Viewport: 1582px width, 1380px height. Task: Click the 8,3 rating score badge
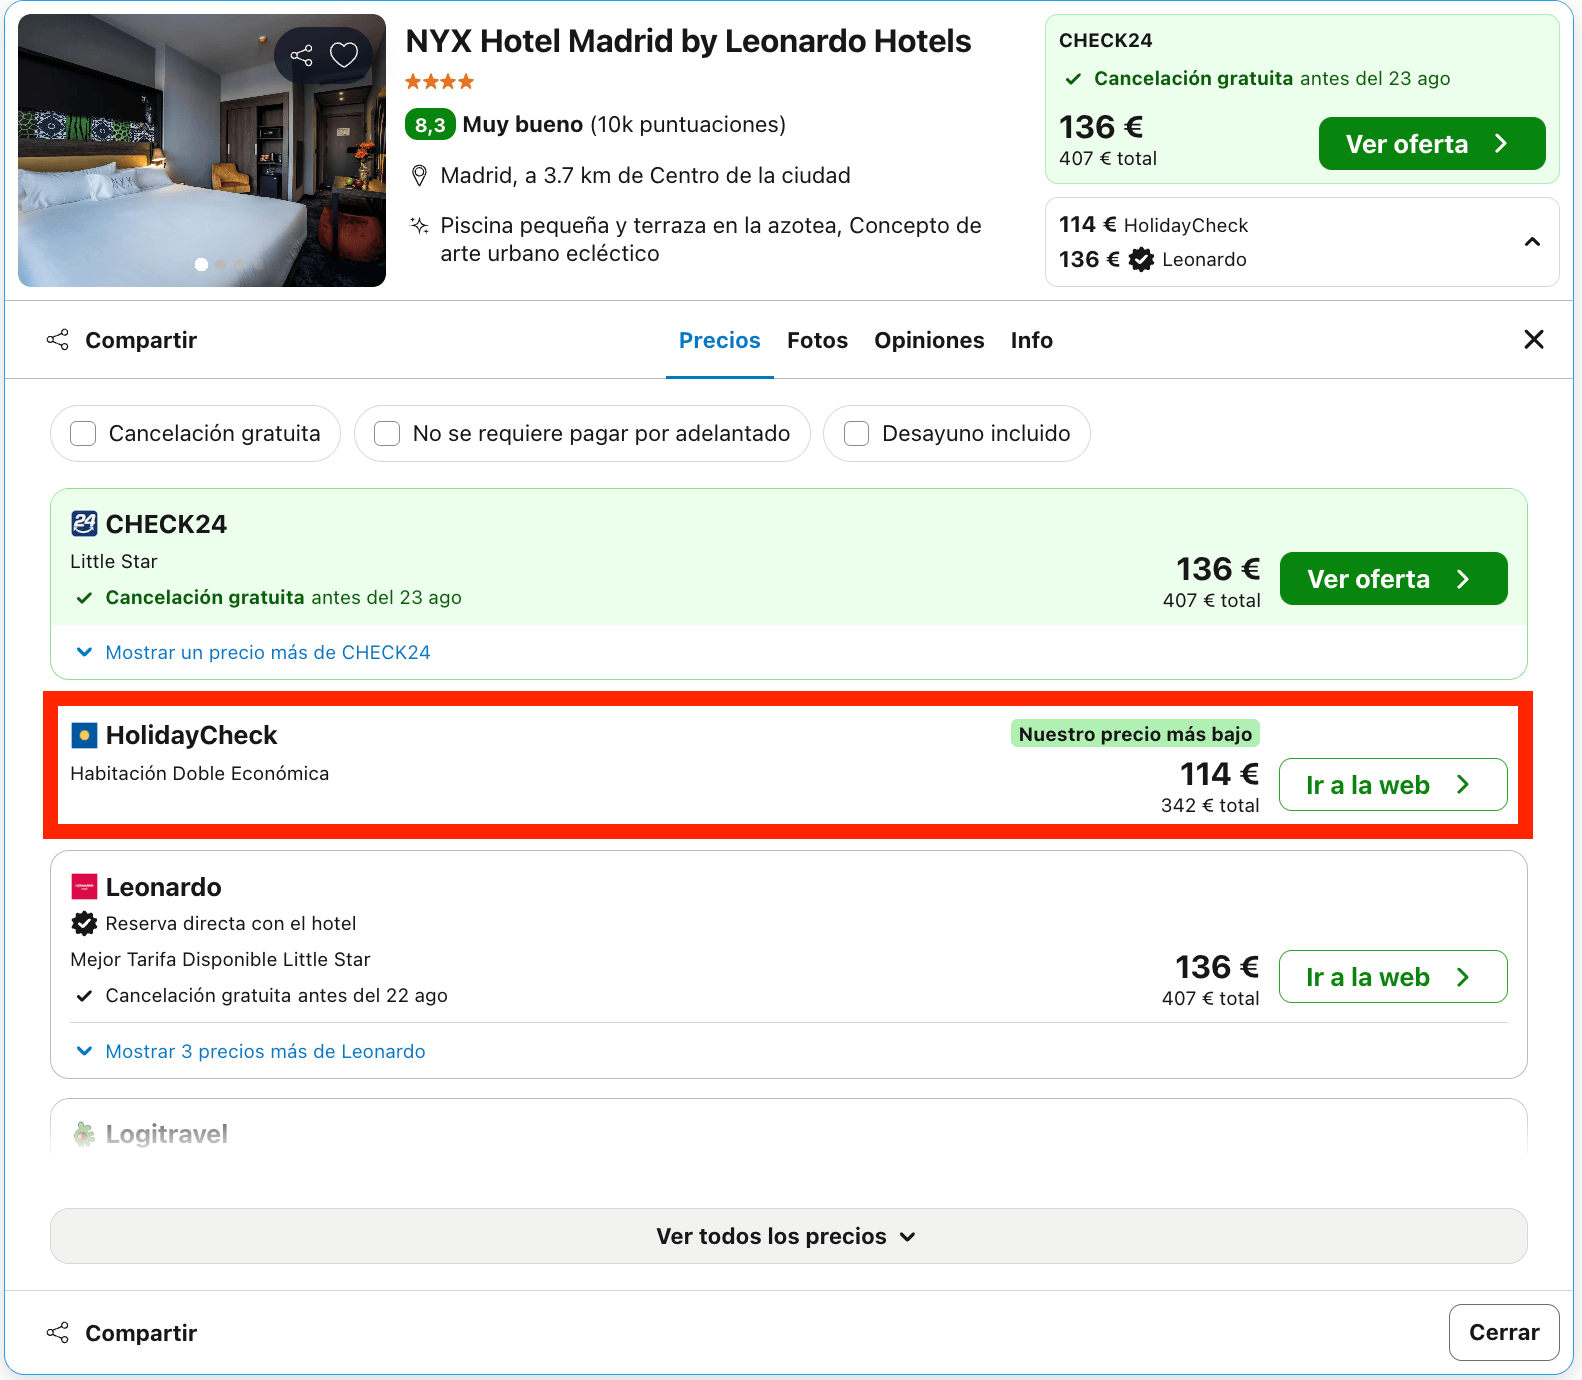pos(430,125)
